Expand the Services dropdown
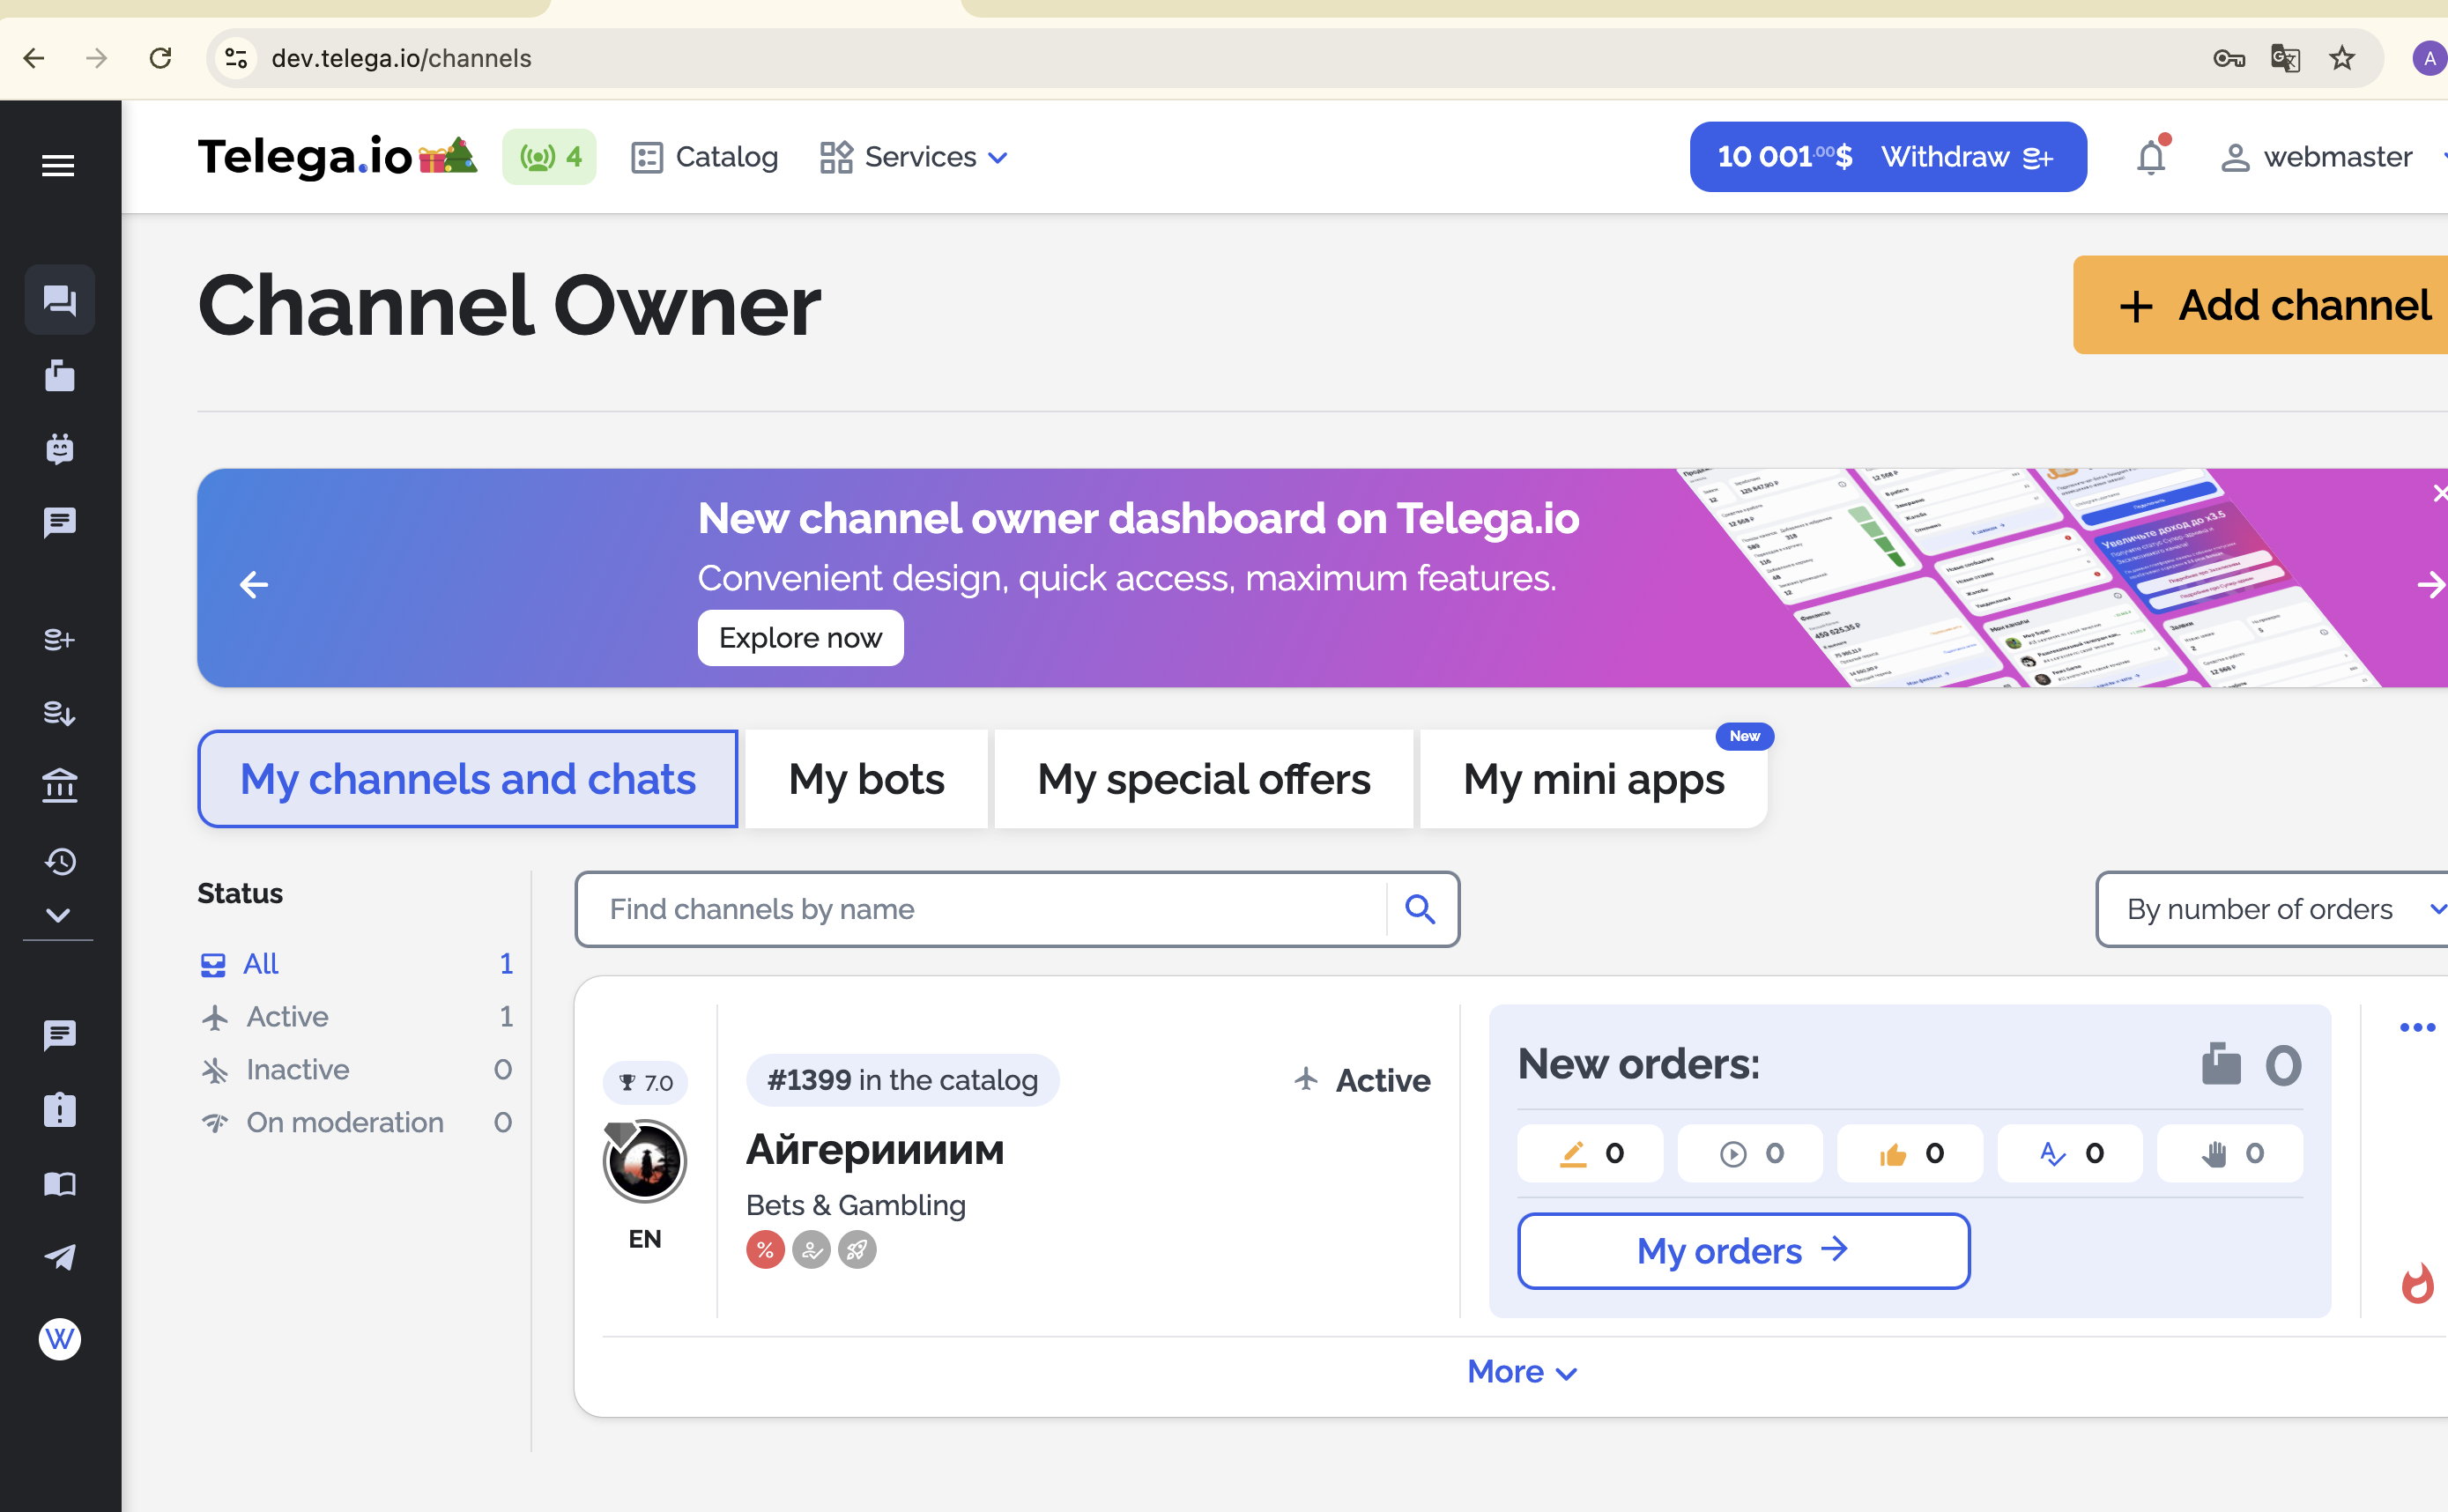This screenshot has height=1512, width=2448. pyautogui.click(x=913, y=157)
